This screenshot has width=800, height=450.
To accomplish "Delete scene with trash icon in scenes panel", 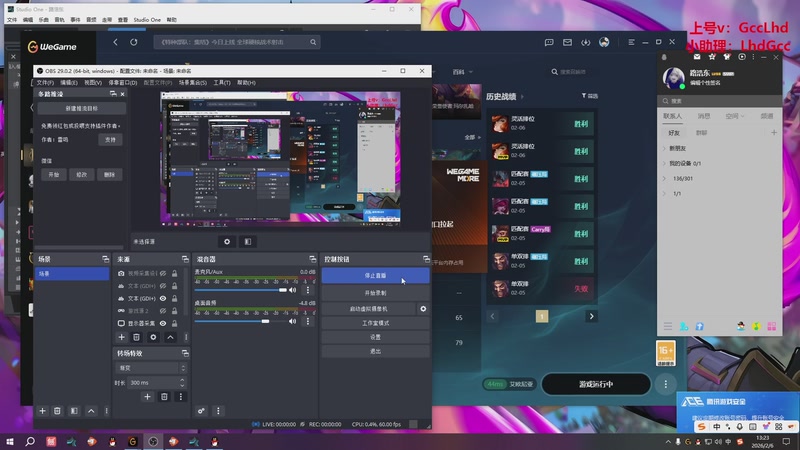I will (x=57, y=411).
